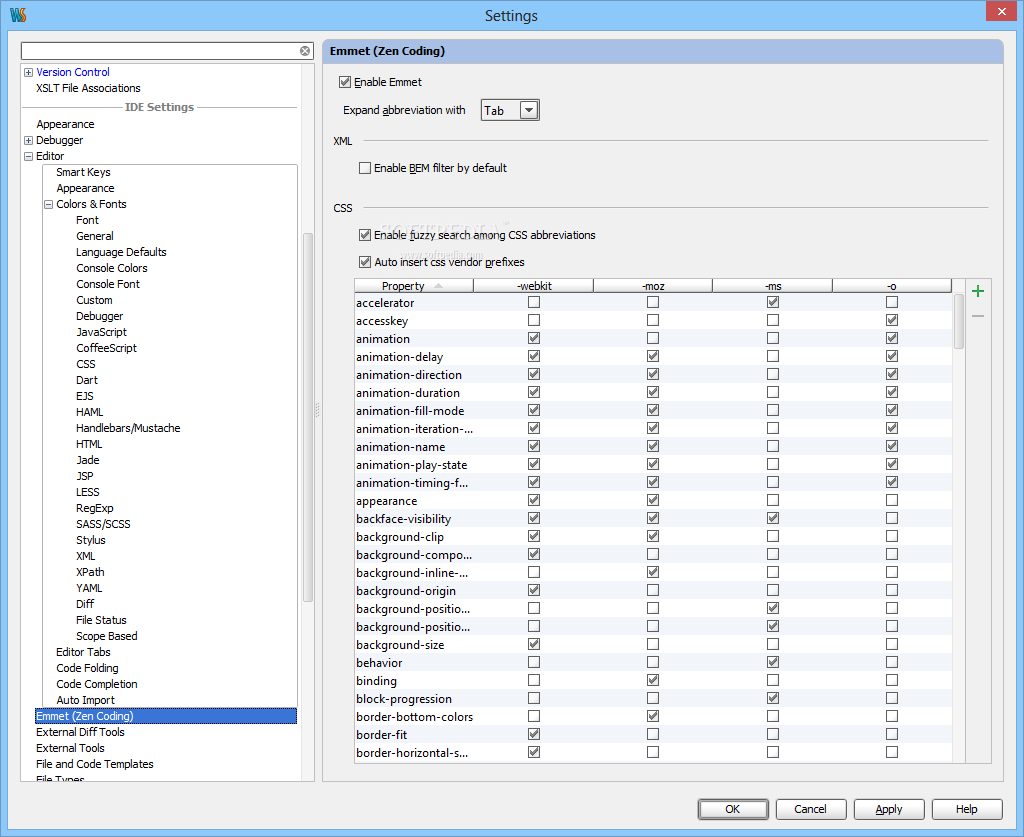Screen dimensions: 1024x837
Task: Collapse the Editor tree node
Action: point(28,157)
